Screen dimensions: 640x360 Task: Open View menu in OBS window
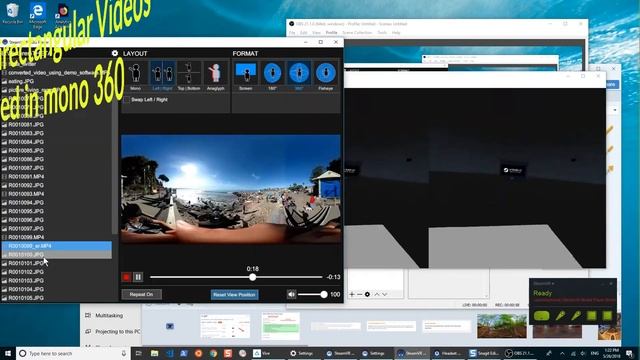tap(316, 33)
